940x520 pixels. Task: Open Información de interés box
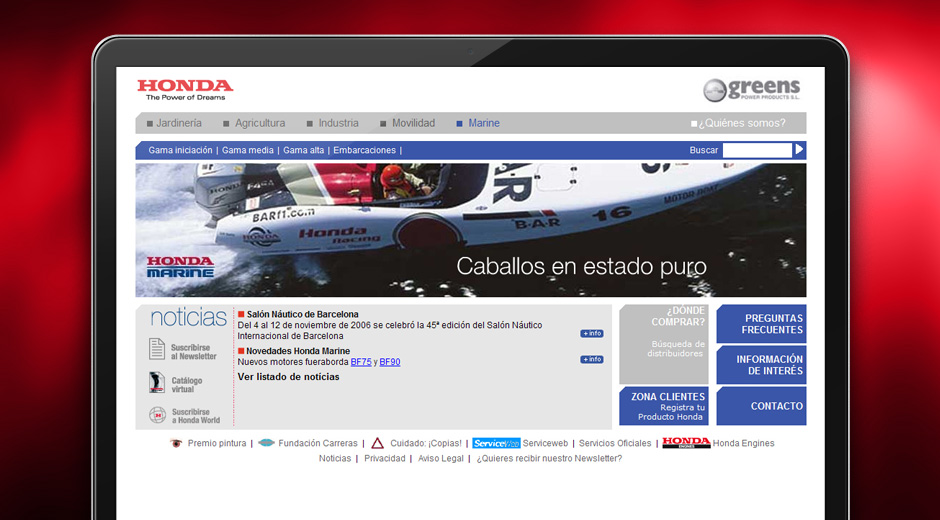pos(761,365)
